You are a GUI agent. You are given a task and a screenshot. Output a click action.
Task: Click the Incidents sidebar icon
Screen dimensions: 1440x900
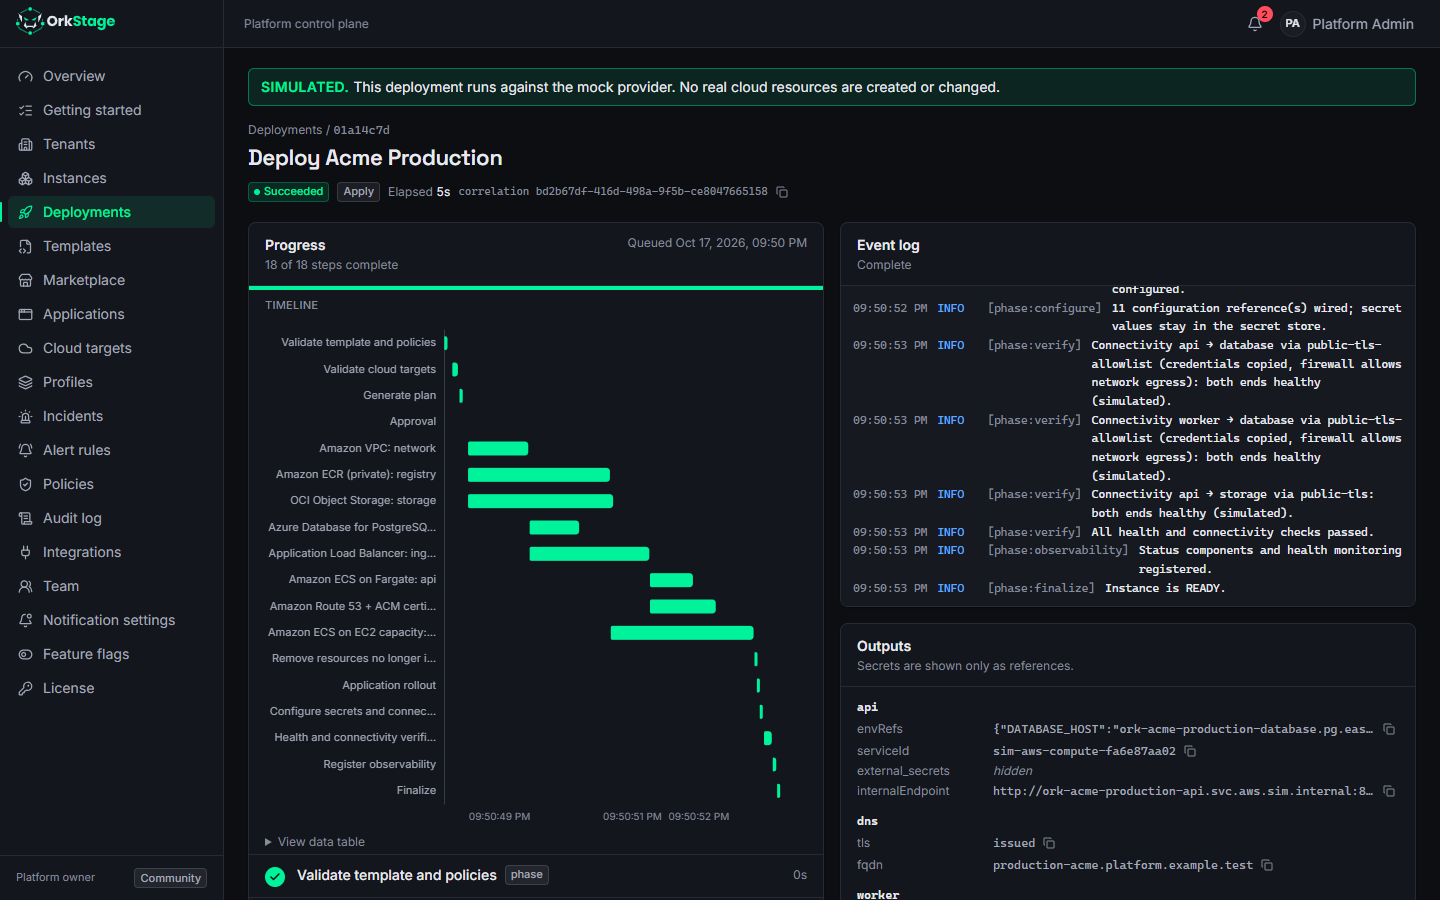coord(26,416)
